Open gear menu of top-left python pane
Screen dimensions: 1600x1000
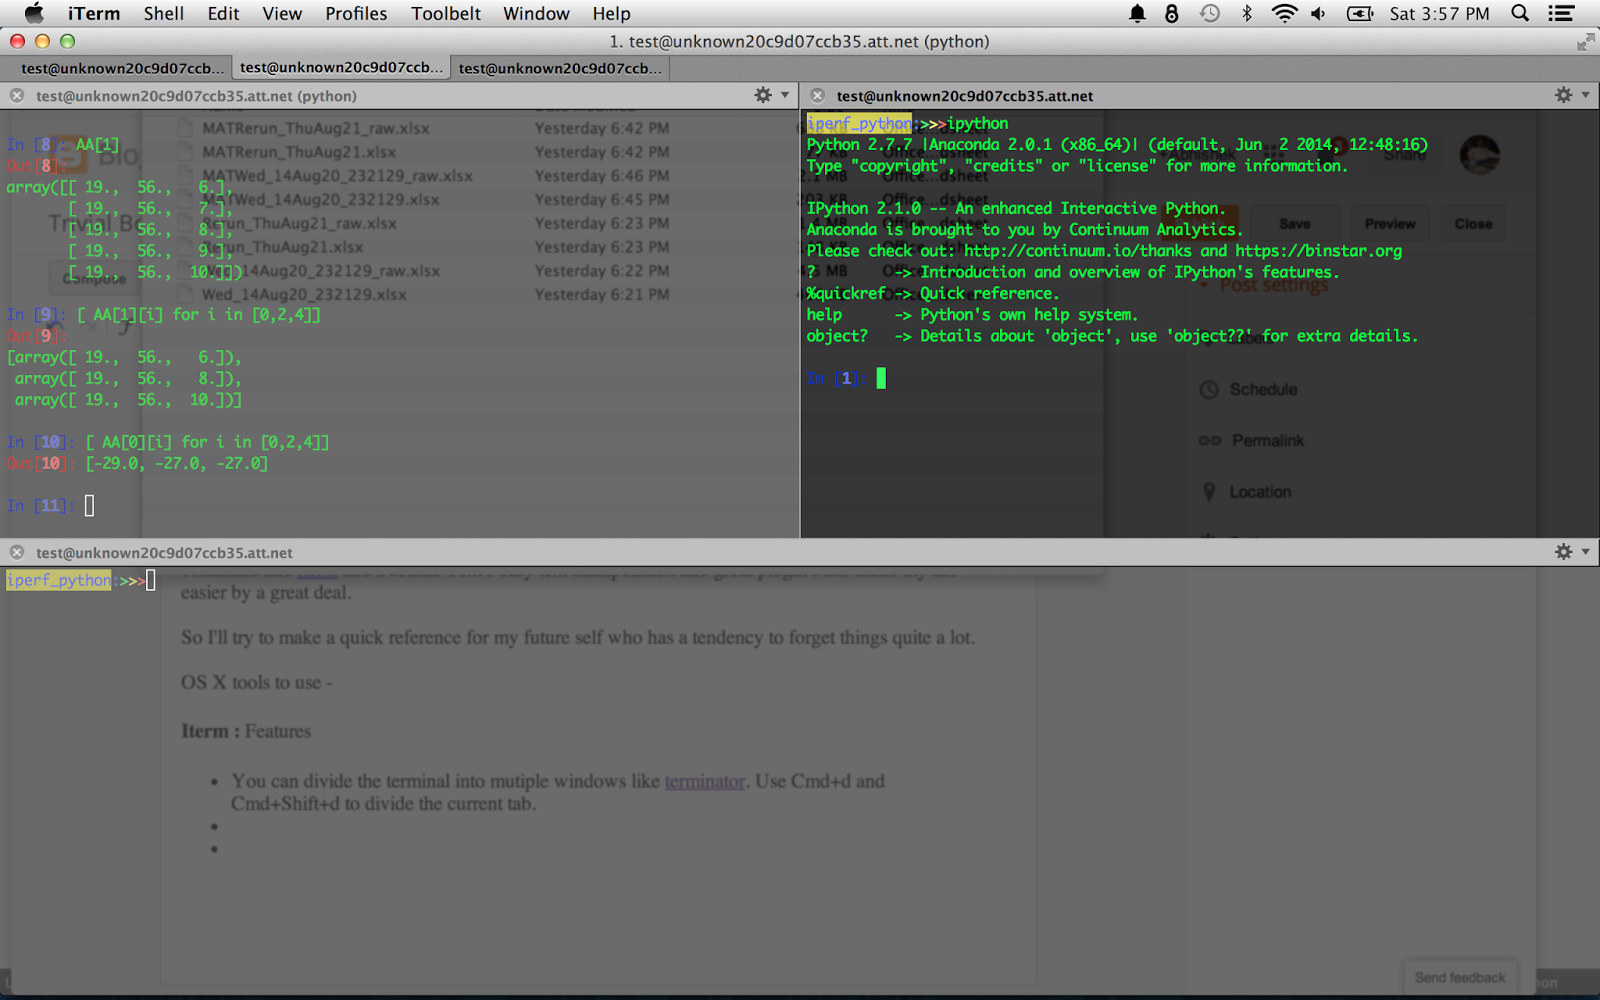pos(769,95)
